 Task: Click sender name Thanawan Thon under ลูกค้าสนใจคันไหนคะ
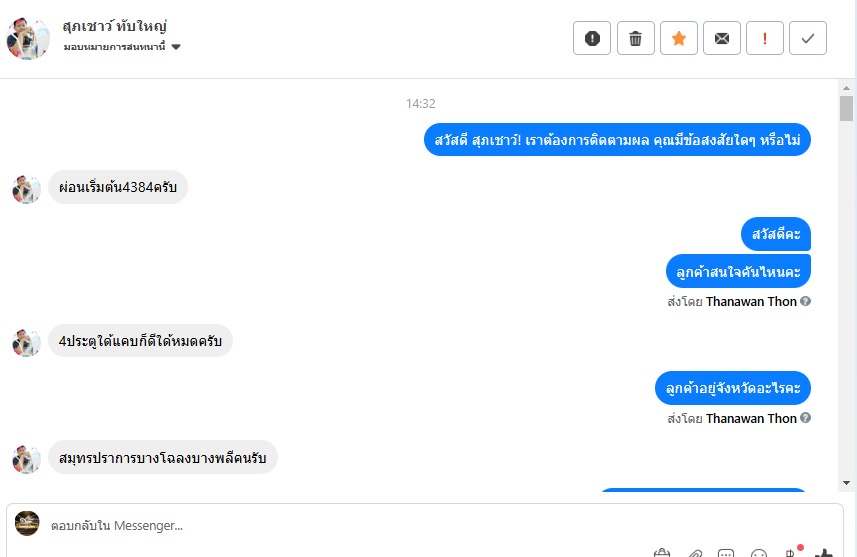pos(751,301)
